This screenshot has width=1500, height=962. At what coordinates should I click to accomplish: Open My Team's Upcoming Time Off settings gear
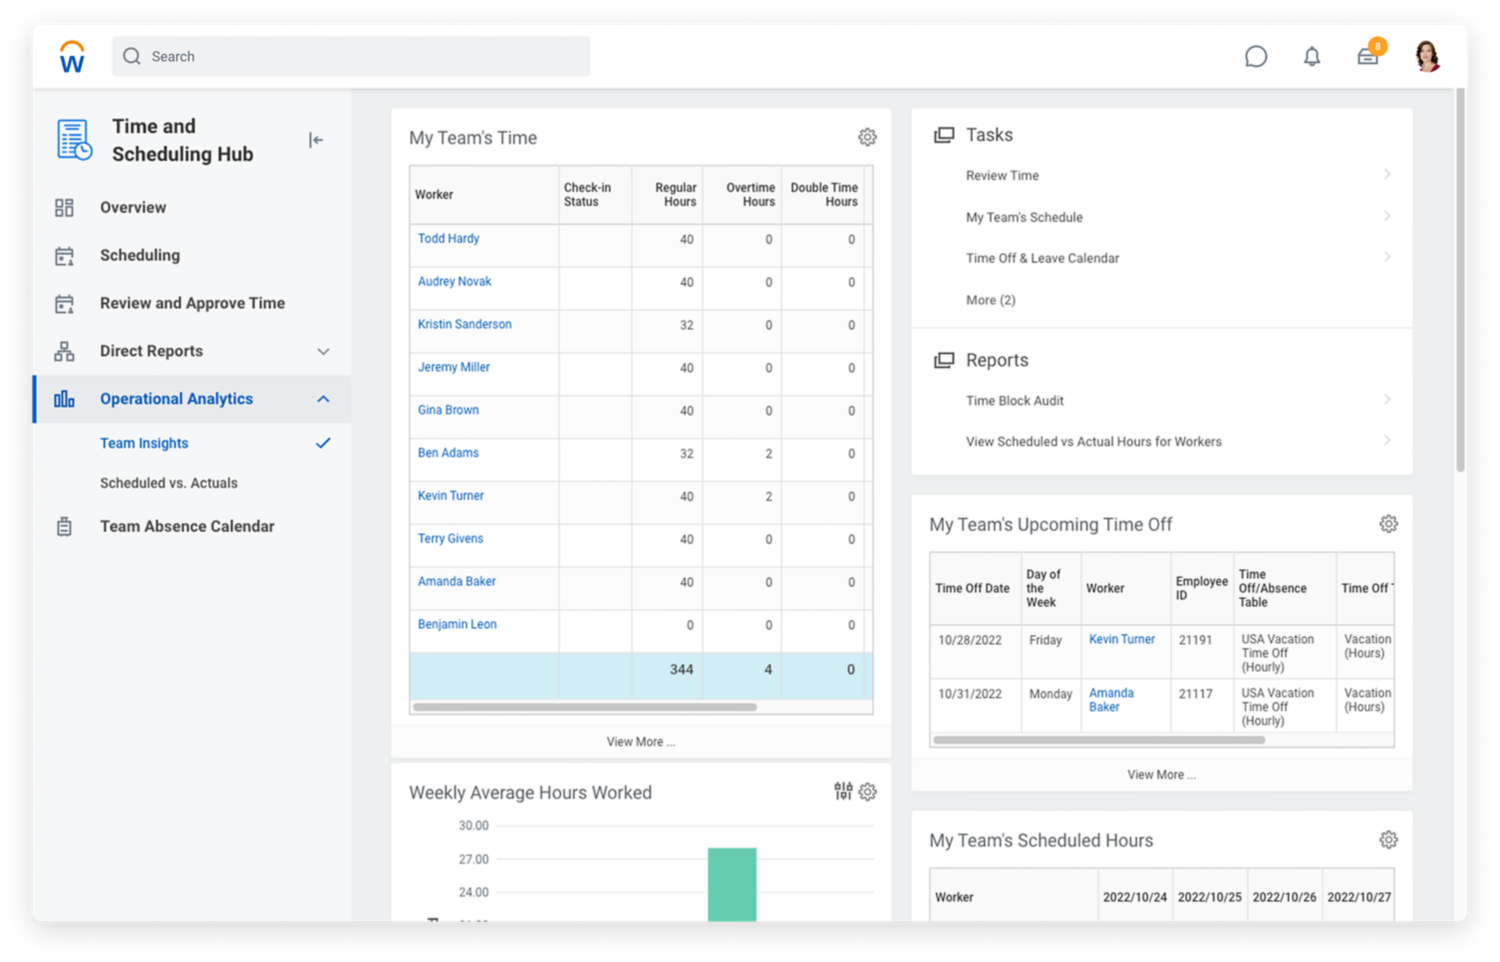(x=1388, y=524)
